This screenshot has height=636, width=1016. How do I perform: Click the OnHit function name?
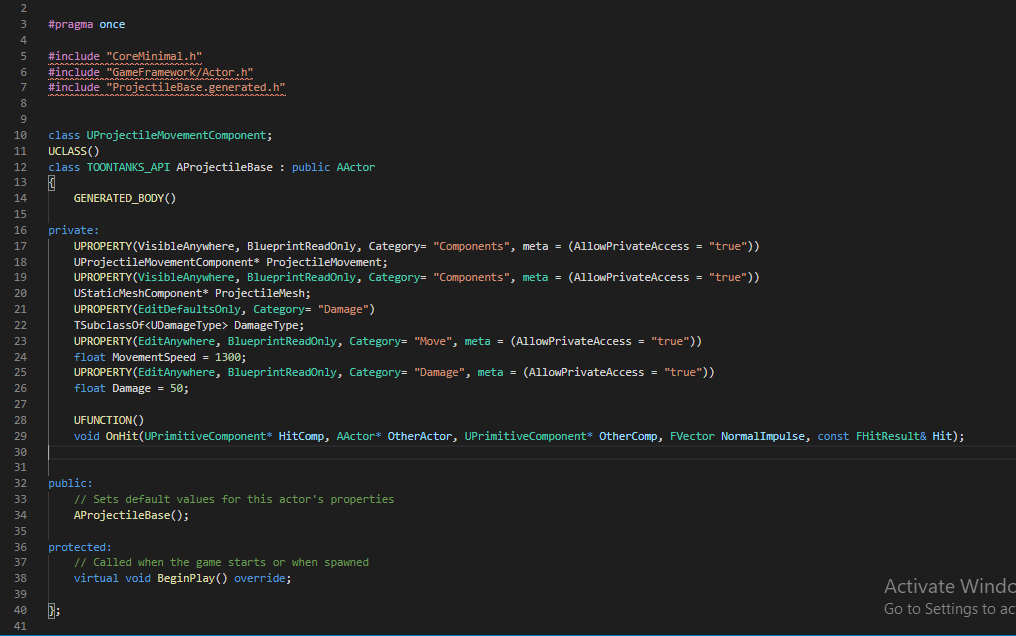point(122,436)
